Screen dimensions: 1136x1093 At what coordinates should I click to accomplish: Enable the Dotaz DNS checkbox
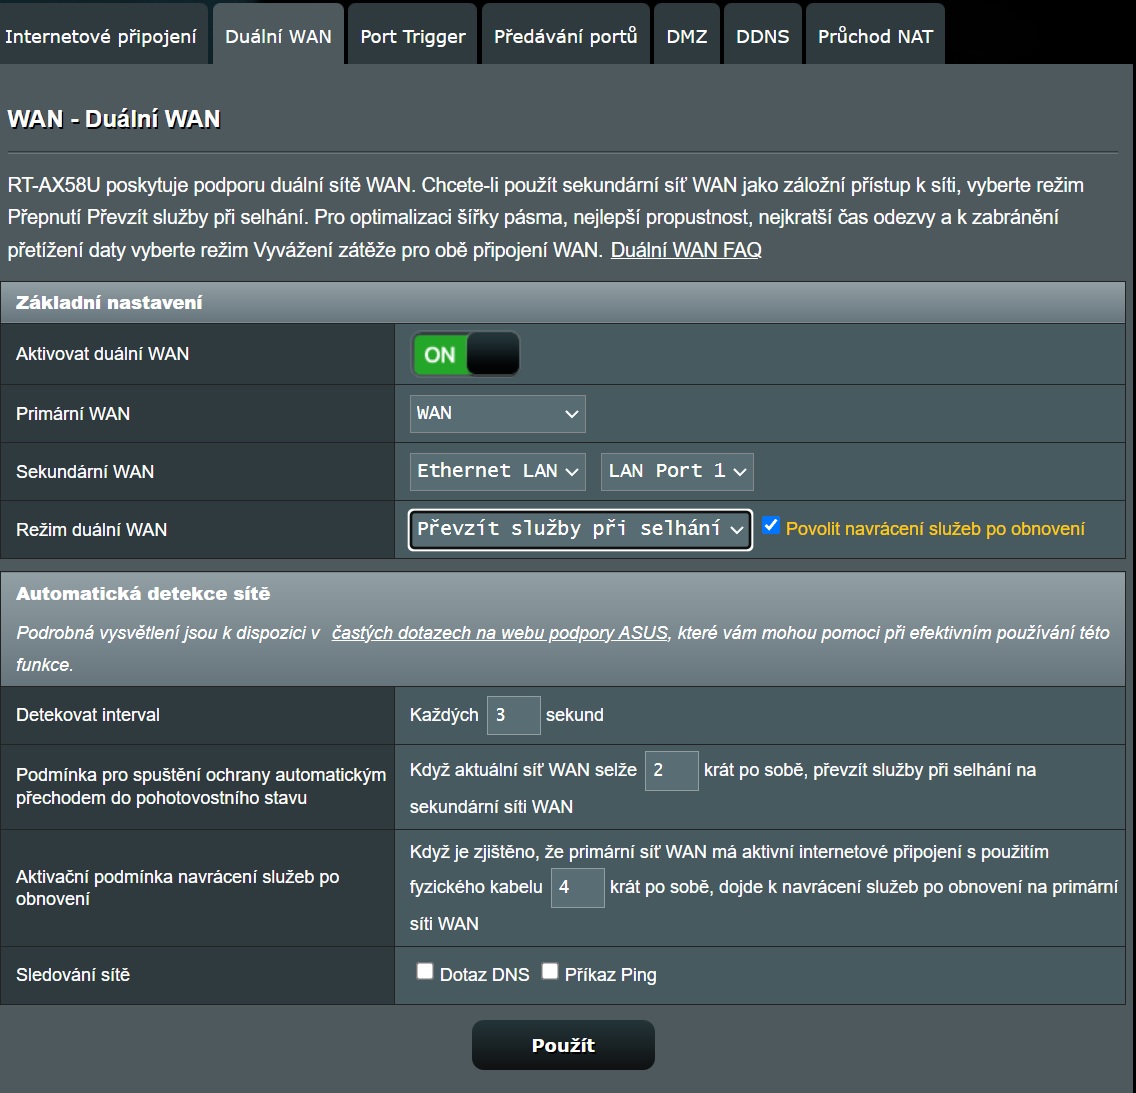(x=425, y=971)
